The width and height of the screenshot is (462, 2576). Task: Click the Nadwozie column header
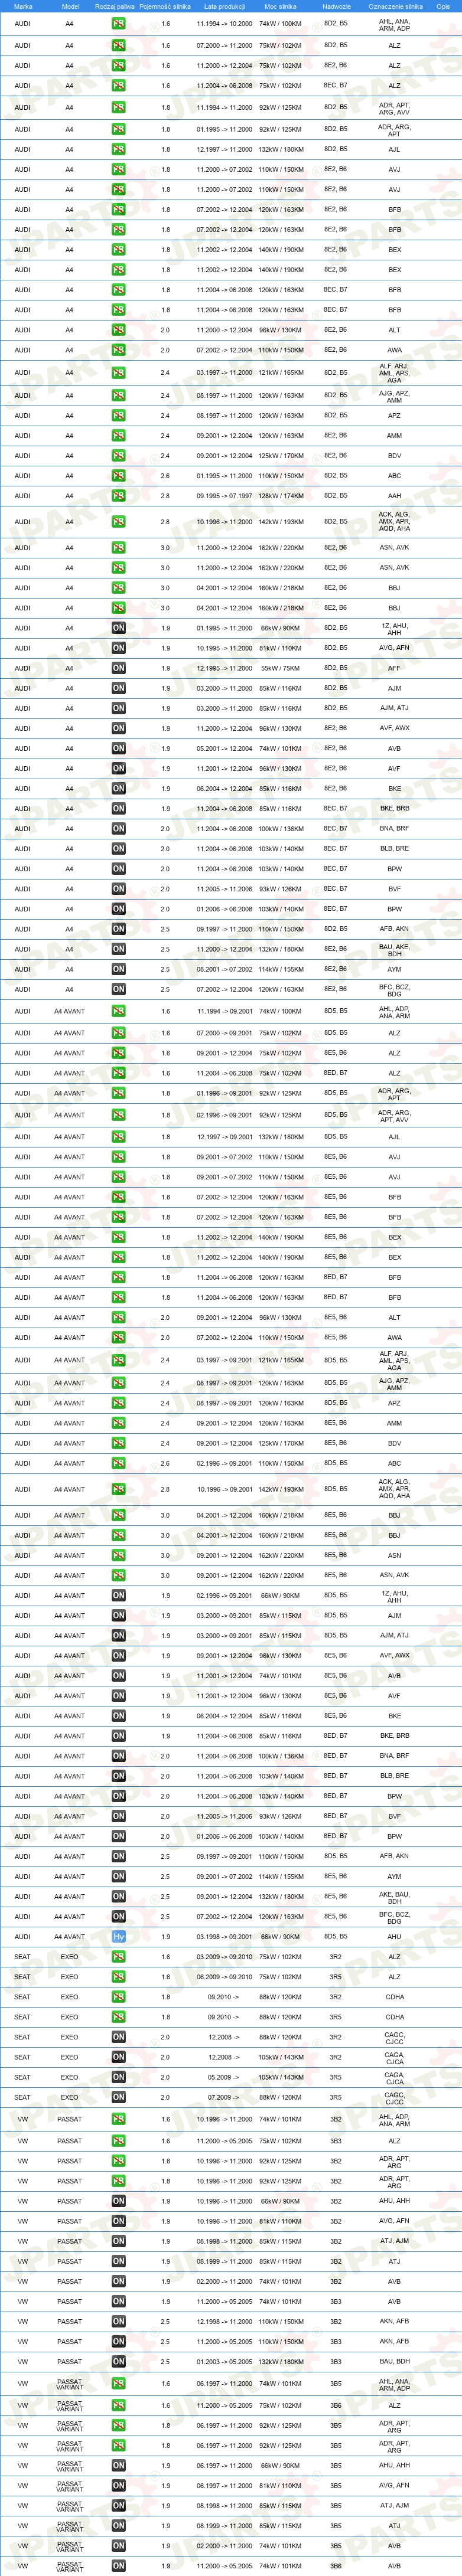tap(336, 6)
